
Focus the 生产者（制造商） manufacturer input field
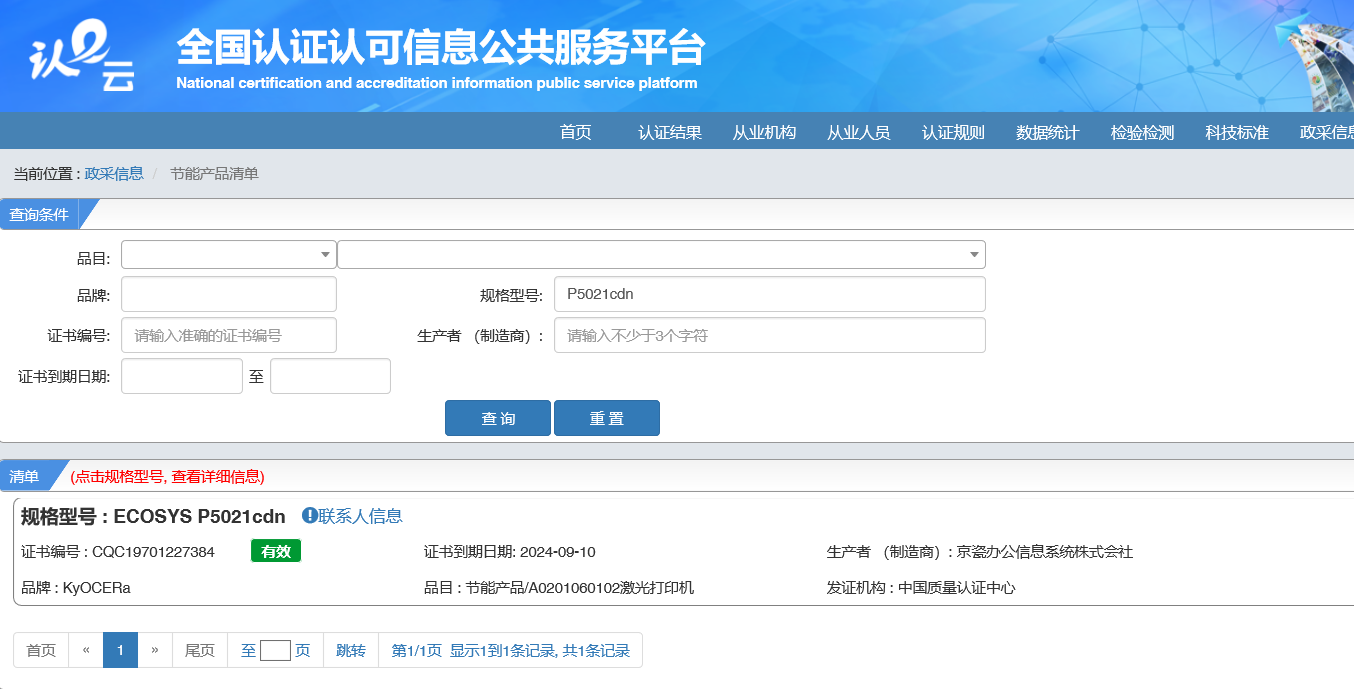click(x=770, y=335)
